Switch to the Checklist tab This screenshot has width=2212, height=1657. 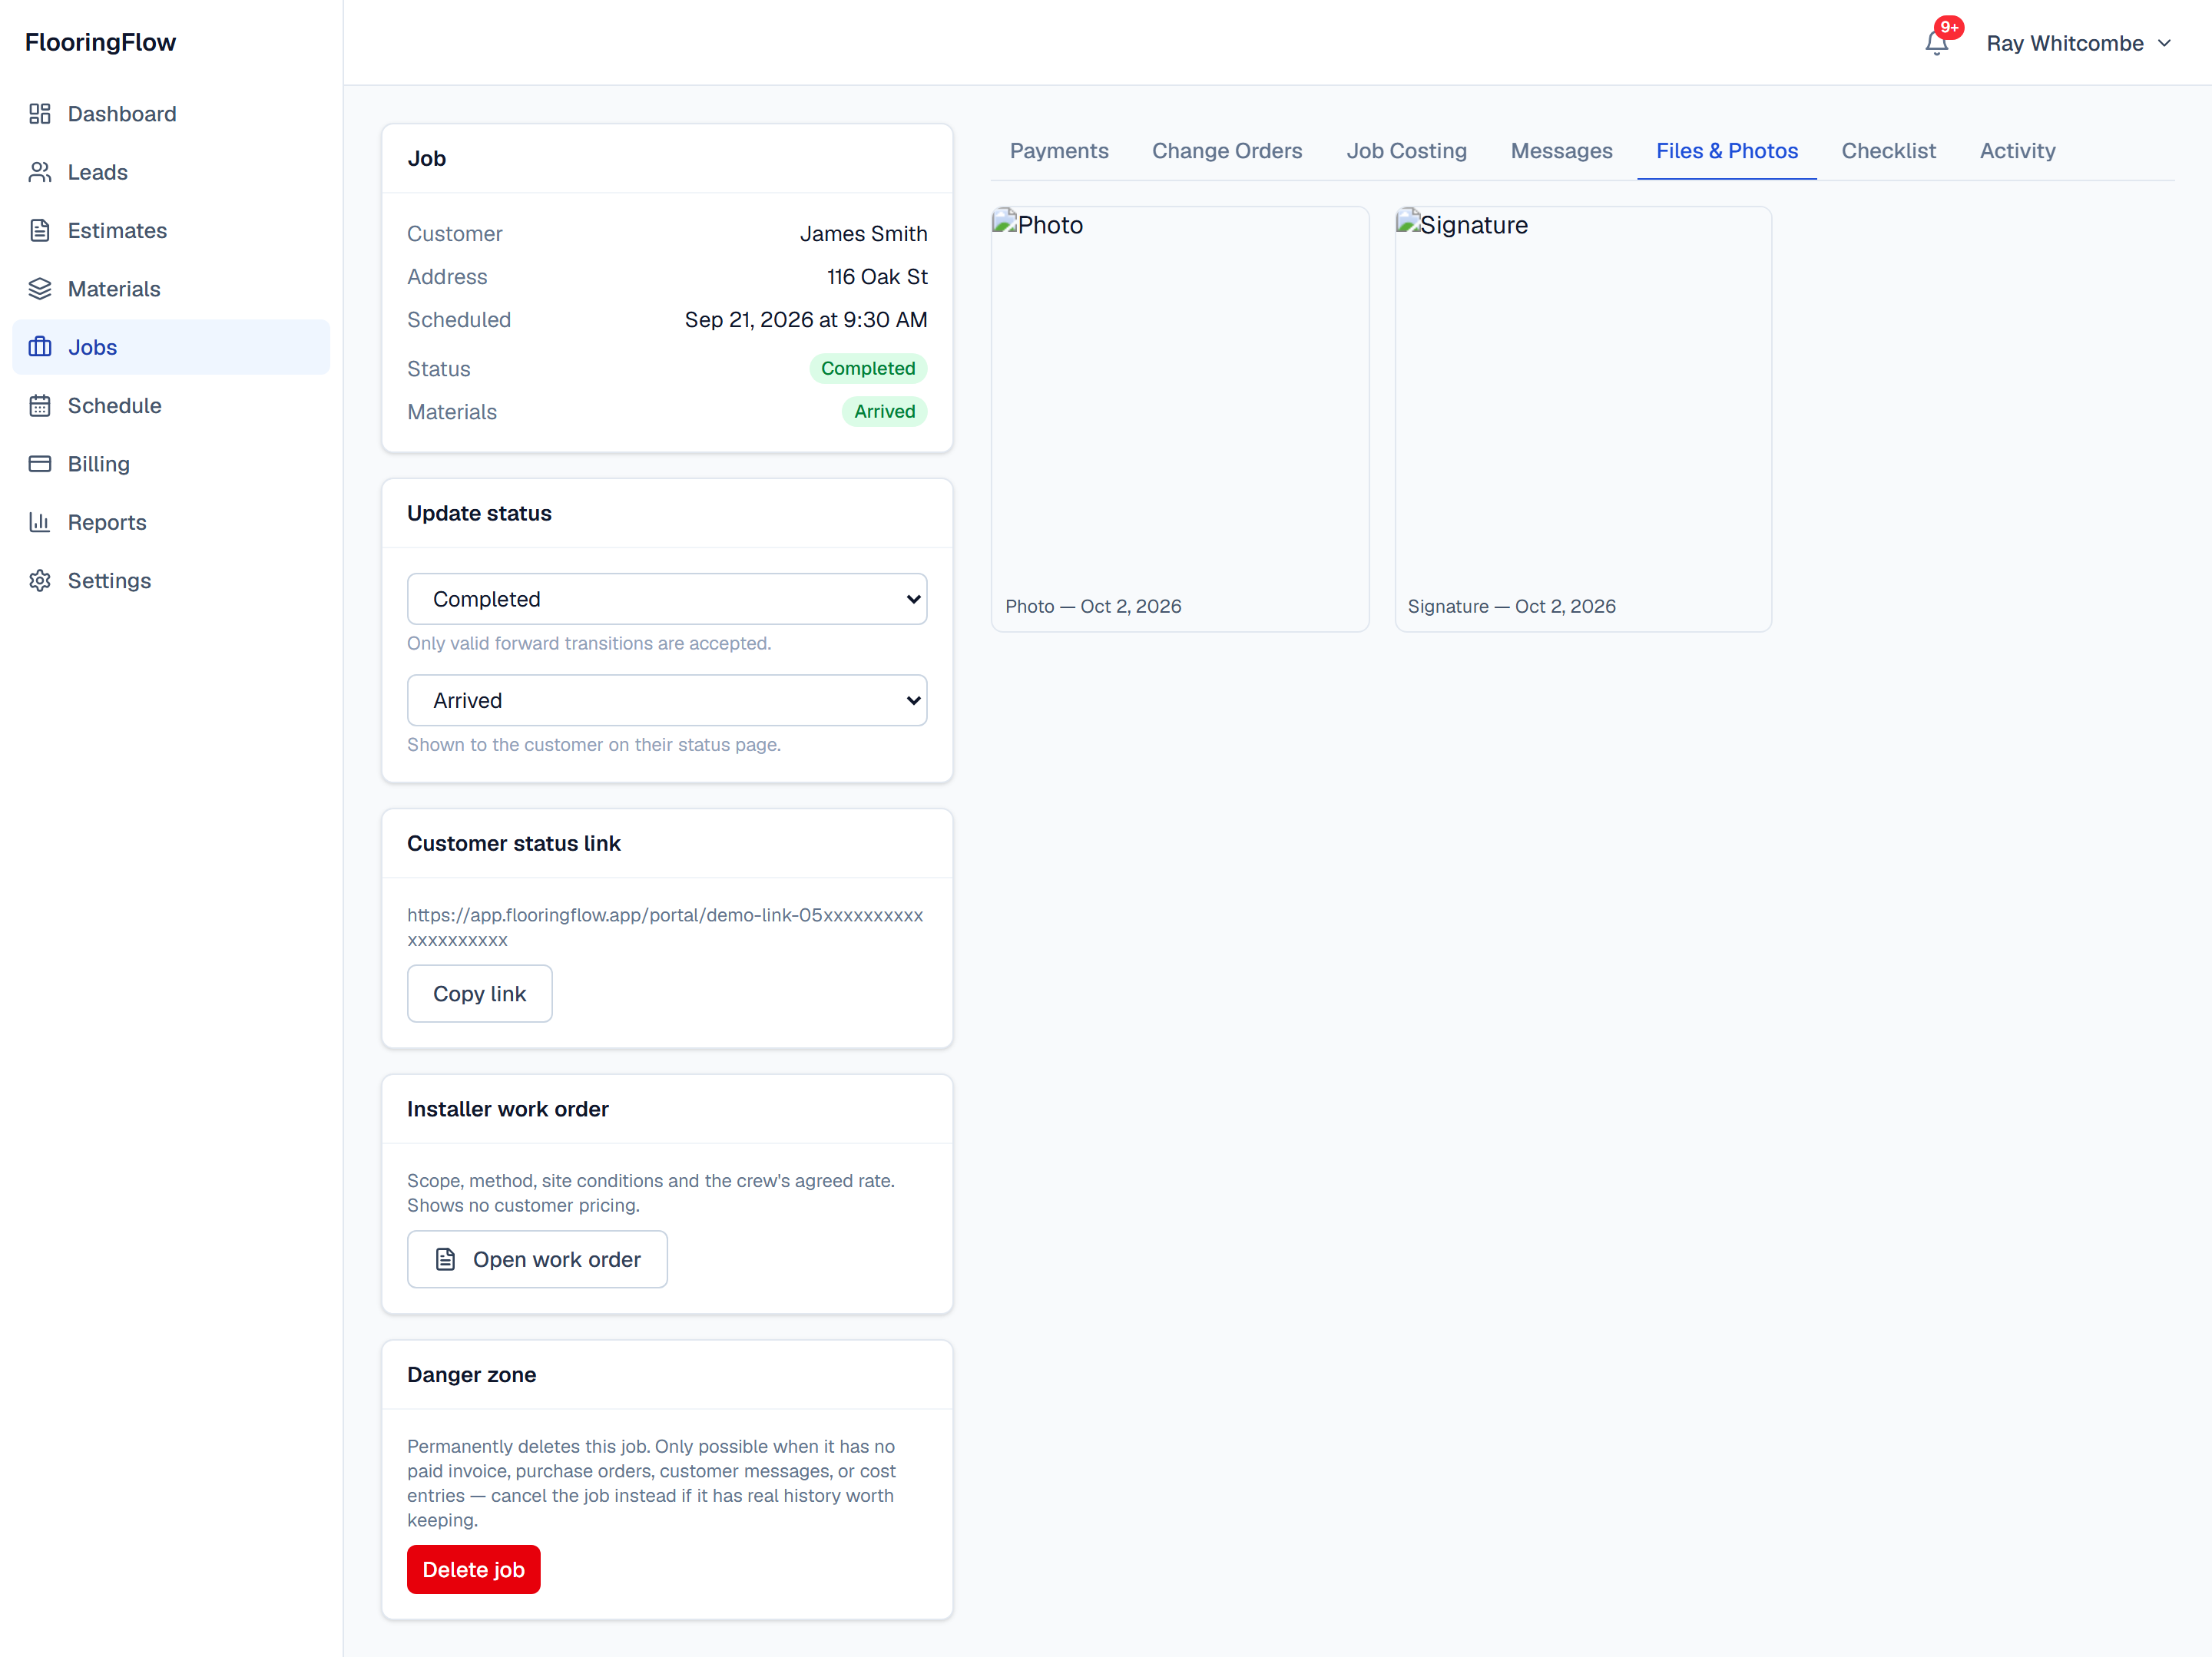[x=1888, y=151]
